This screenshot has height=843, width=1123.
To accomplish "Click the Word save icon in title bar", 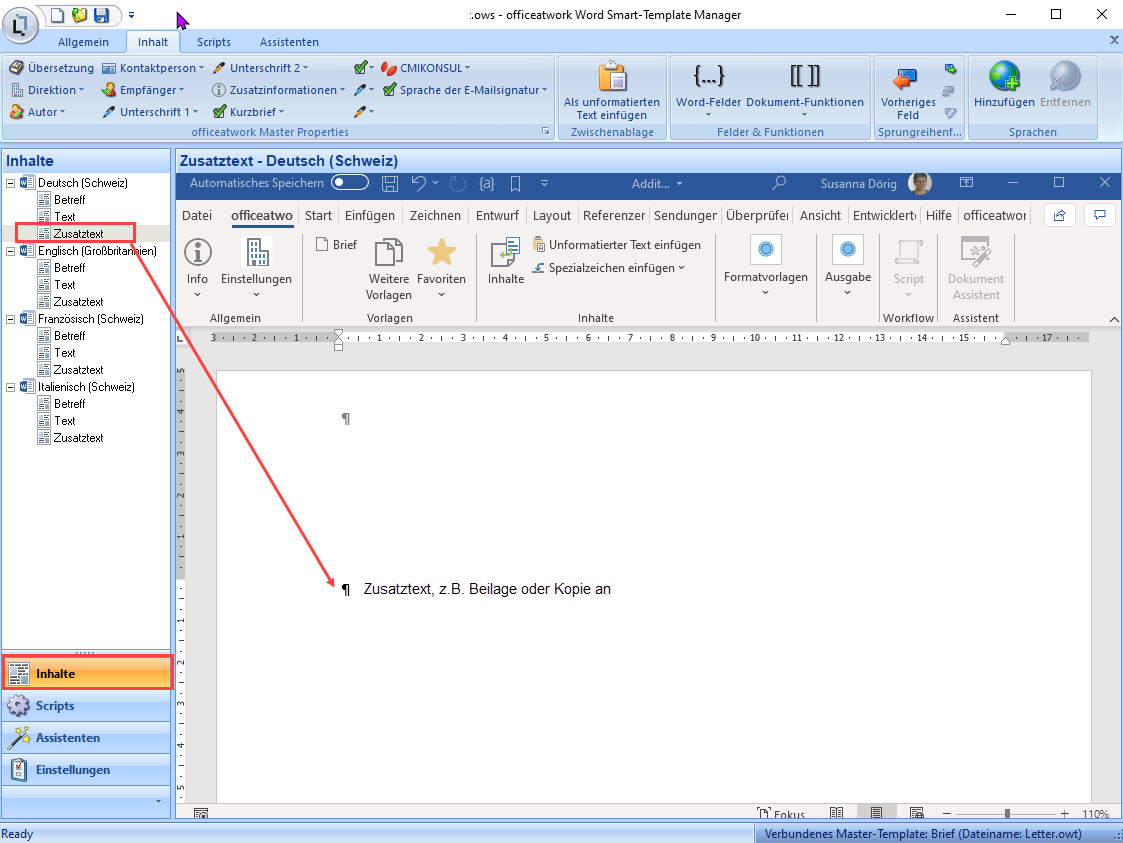I will tap(390, 183).
